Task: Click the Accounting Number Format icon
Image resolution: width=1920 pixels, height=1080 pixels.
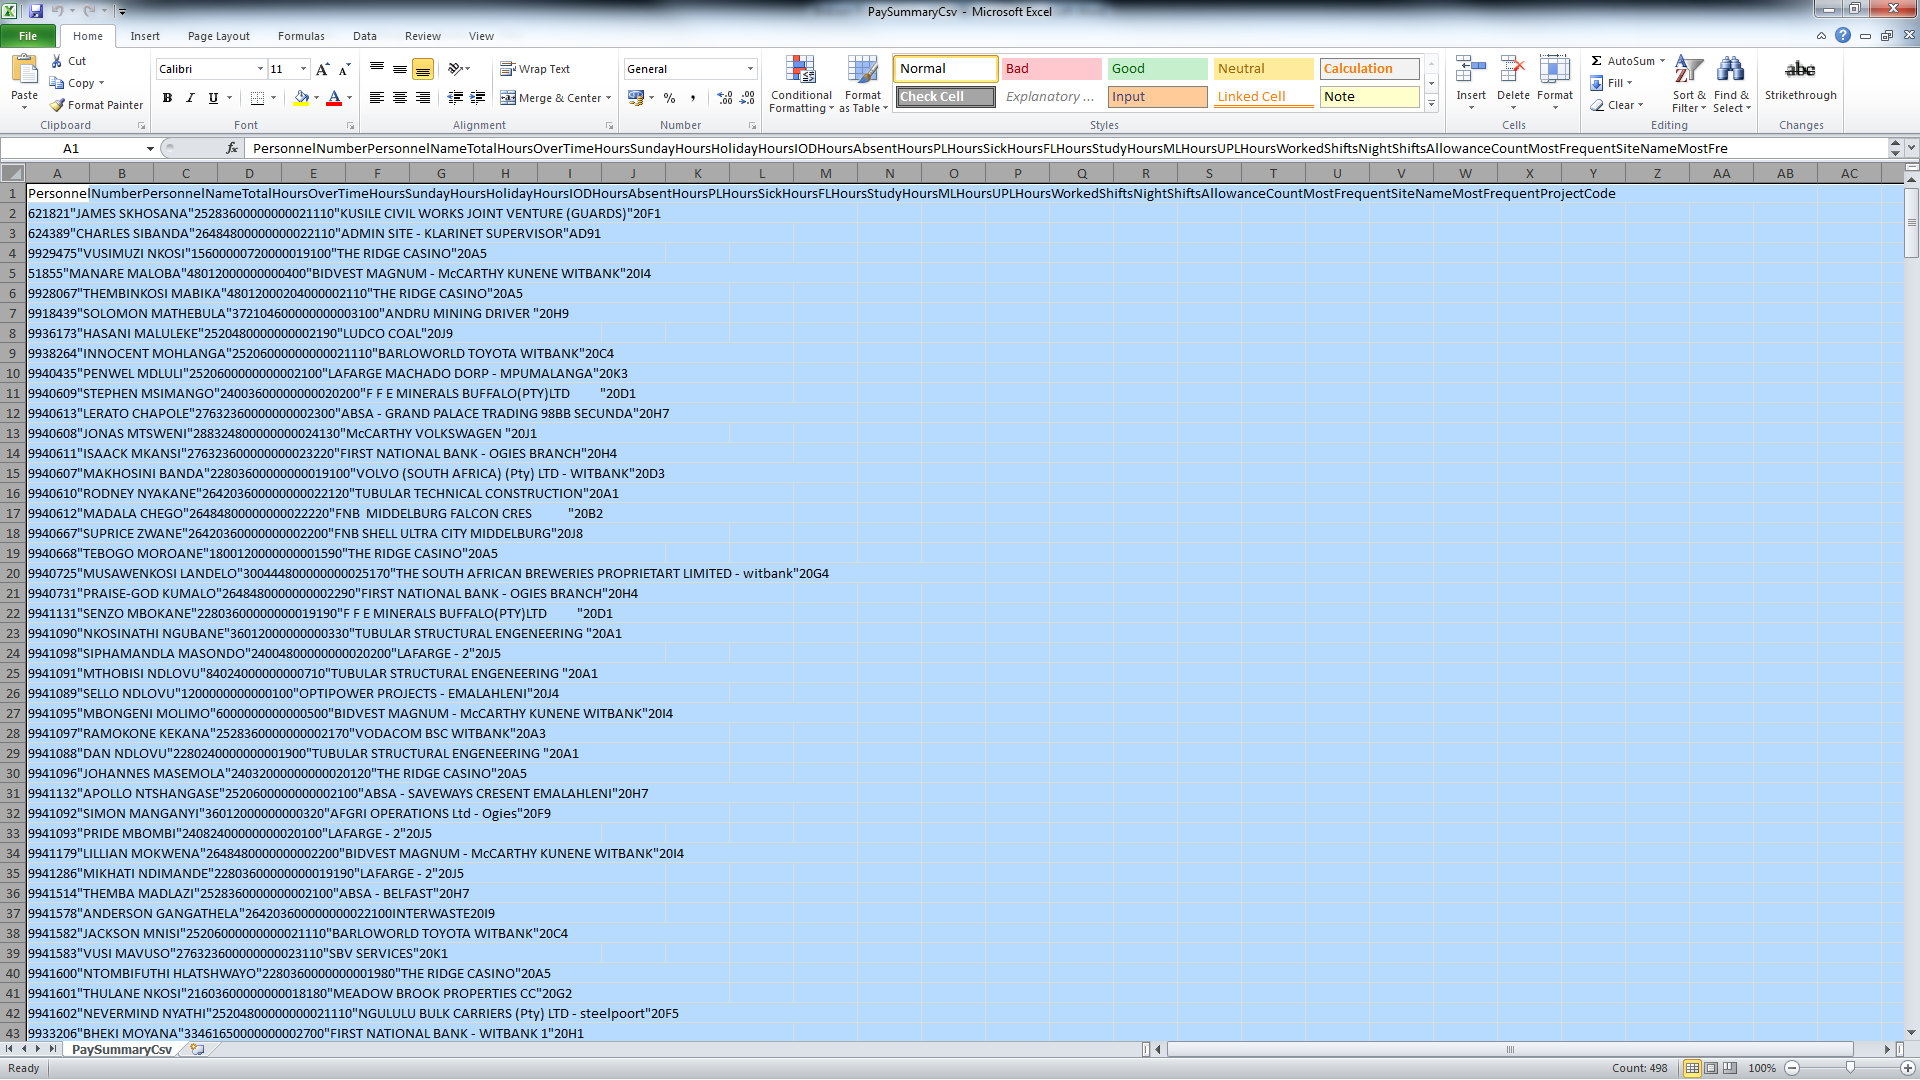Action: 635,98
